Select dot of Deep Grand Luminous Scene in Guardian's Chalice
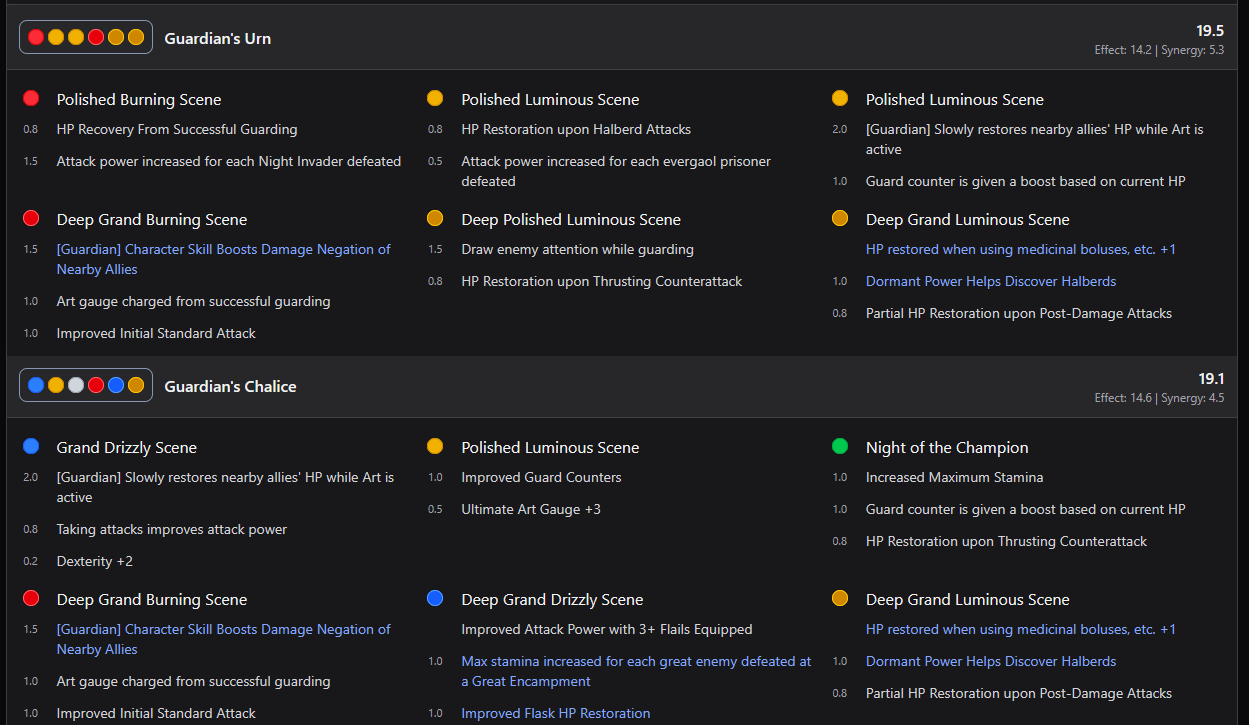The height and width of the screenshot is (725, 1249). point(840,598)
